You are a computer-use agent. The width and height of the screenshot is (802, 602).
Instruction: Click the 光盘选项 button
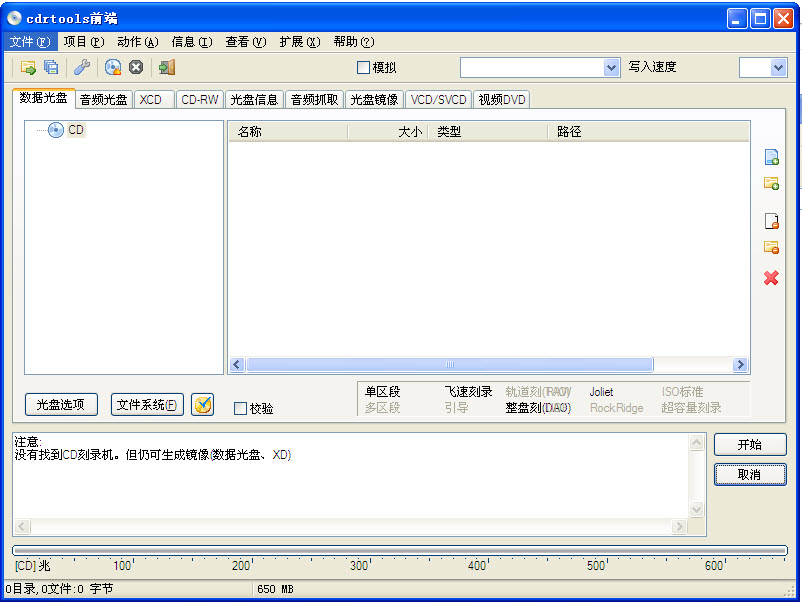(x=61, y=405)
